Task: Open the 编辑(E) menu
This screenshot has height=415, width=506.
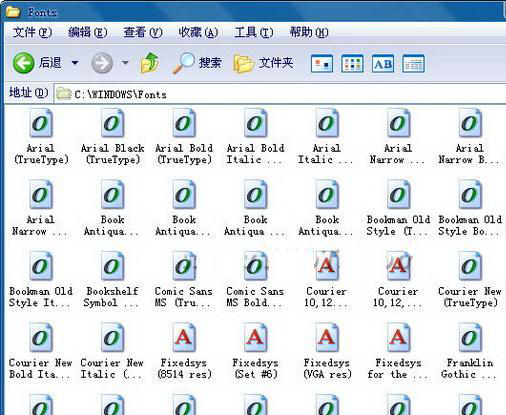Action: 88,32
